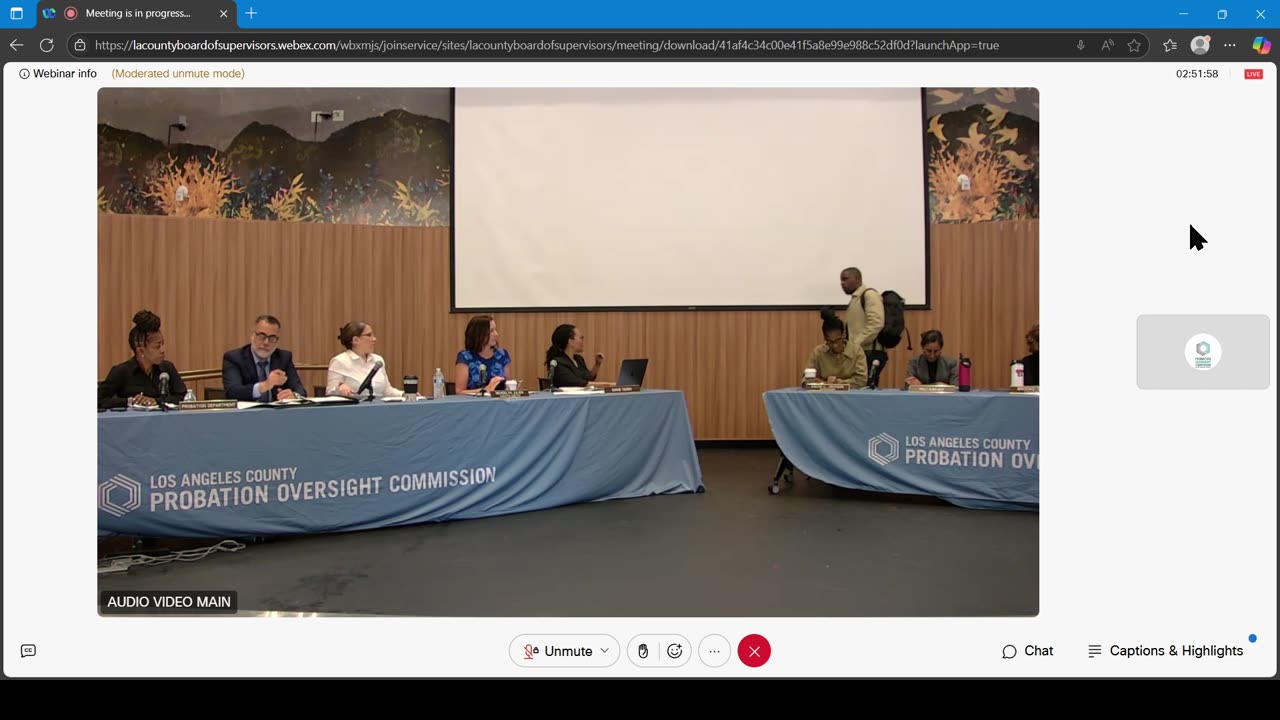View site information lock icon
This screenshot has height=720, width=1280.
(80, 45)
